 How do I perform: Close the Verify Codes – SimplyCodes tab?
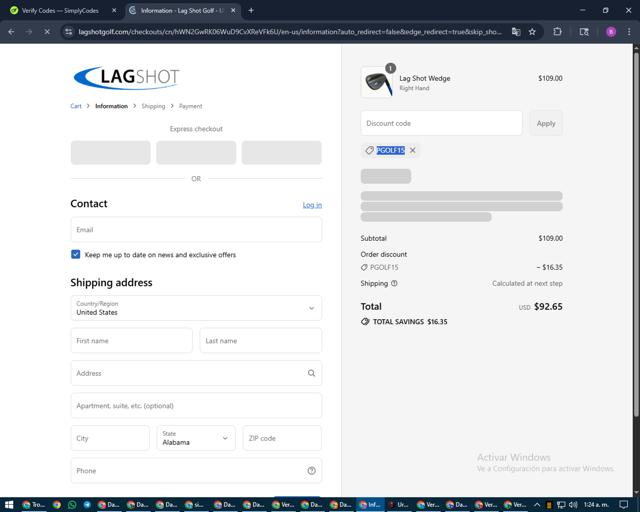click(x=114, y=11)
